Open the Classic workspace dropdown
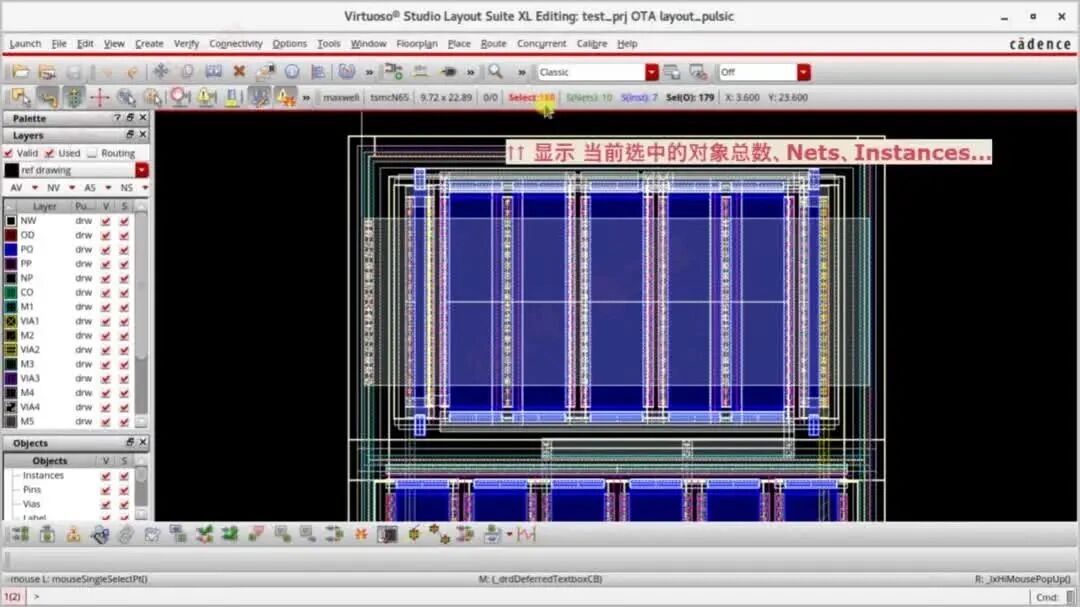This screenshot has height=607, width=1080. tap(652, 72)
